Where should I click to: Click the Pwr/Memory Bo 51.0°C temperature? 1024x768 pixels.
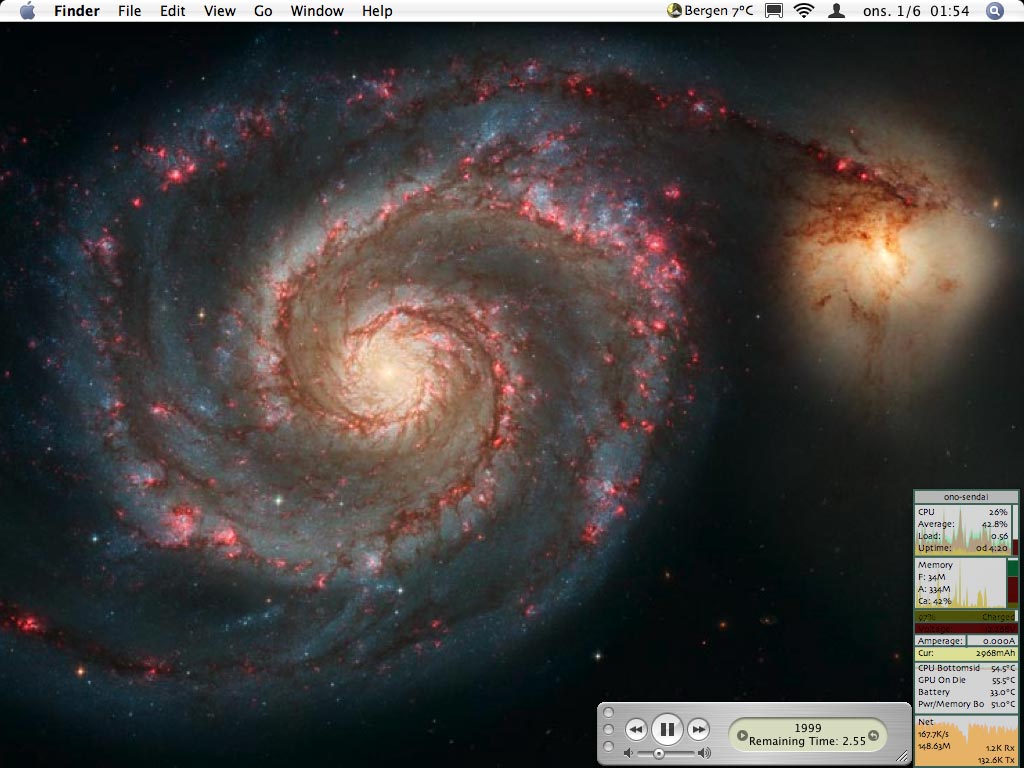(x=966, y=704)
